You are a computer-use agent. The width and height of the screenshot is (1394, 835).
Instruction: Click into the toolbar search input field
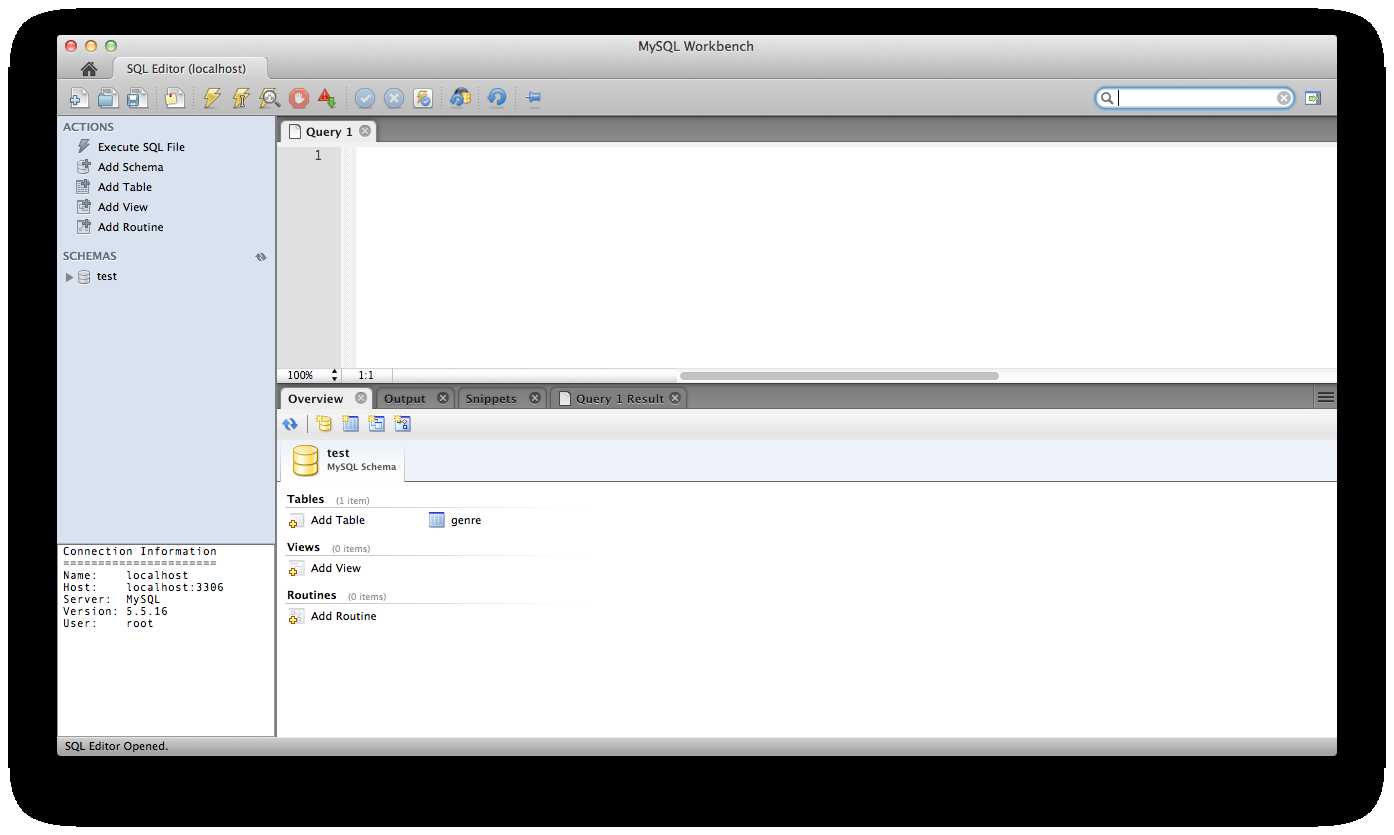coord(1196,98)
